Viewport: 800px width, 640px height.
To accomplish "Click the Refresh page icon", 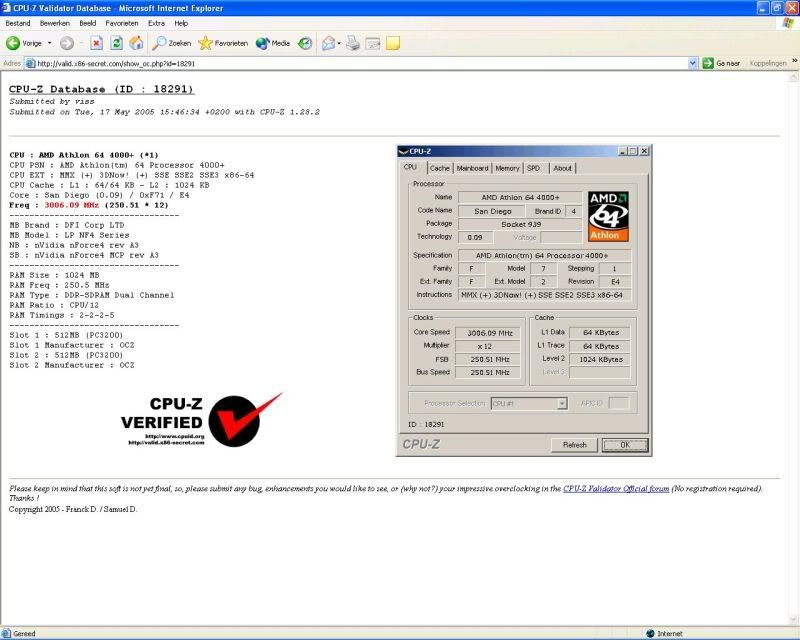I will click(116, 43).
